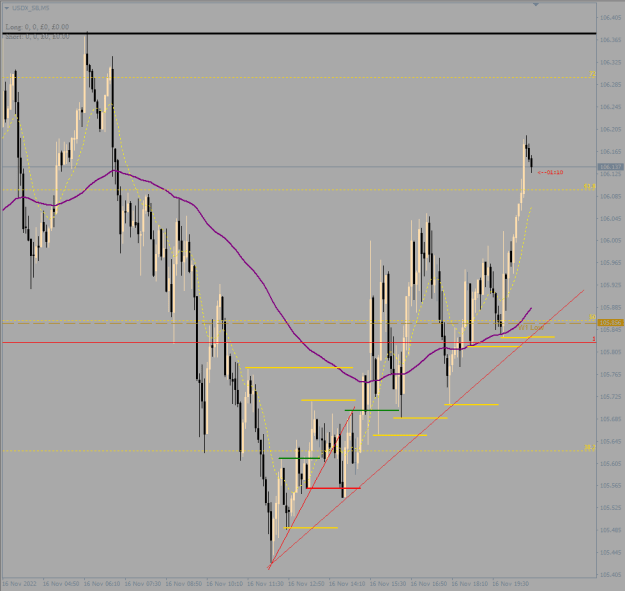Click the '16 Nov 18:10' time axis label

pyautogui.click(x=470, y=584)
